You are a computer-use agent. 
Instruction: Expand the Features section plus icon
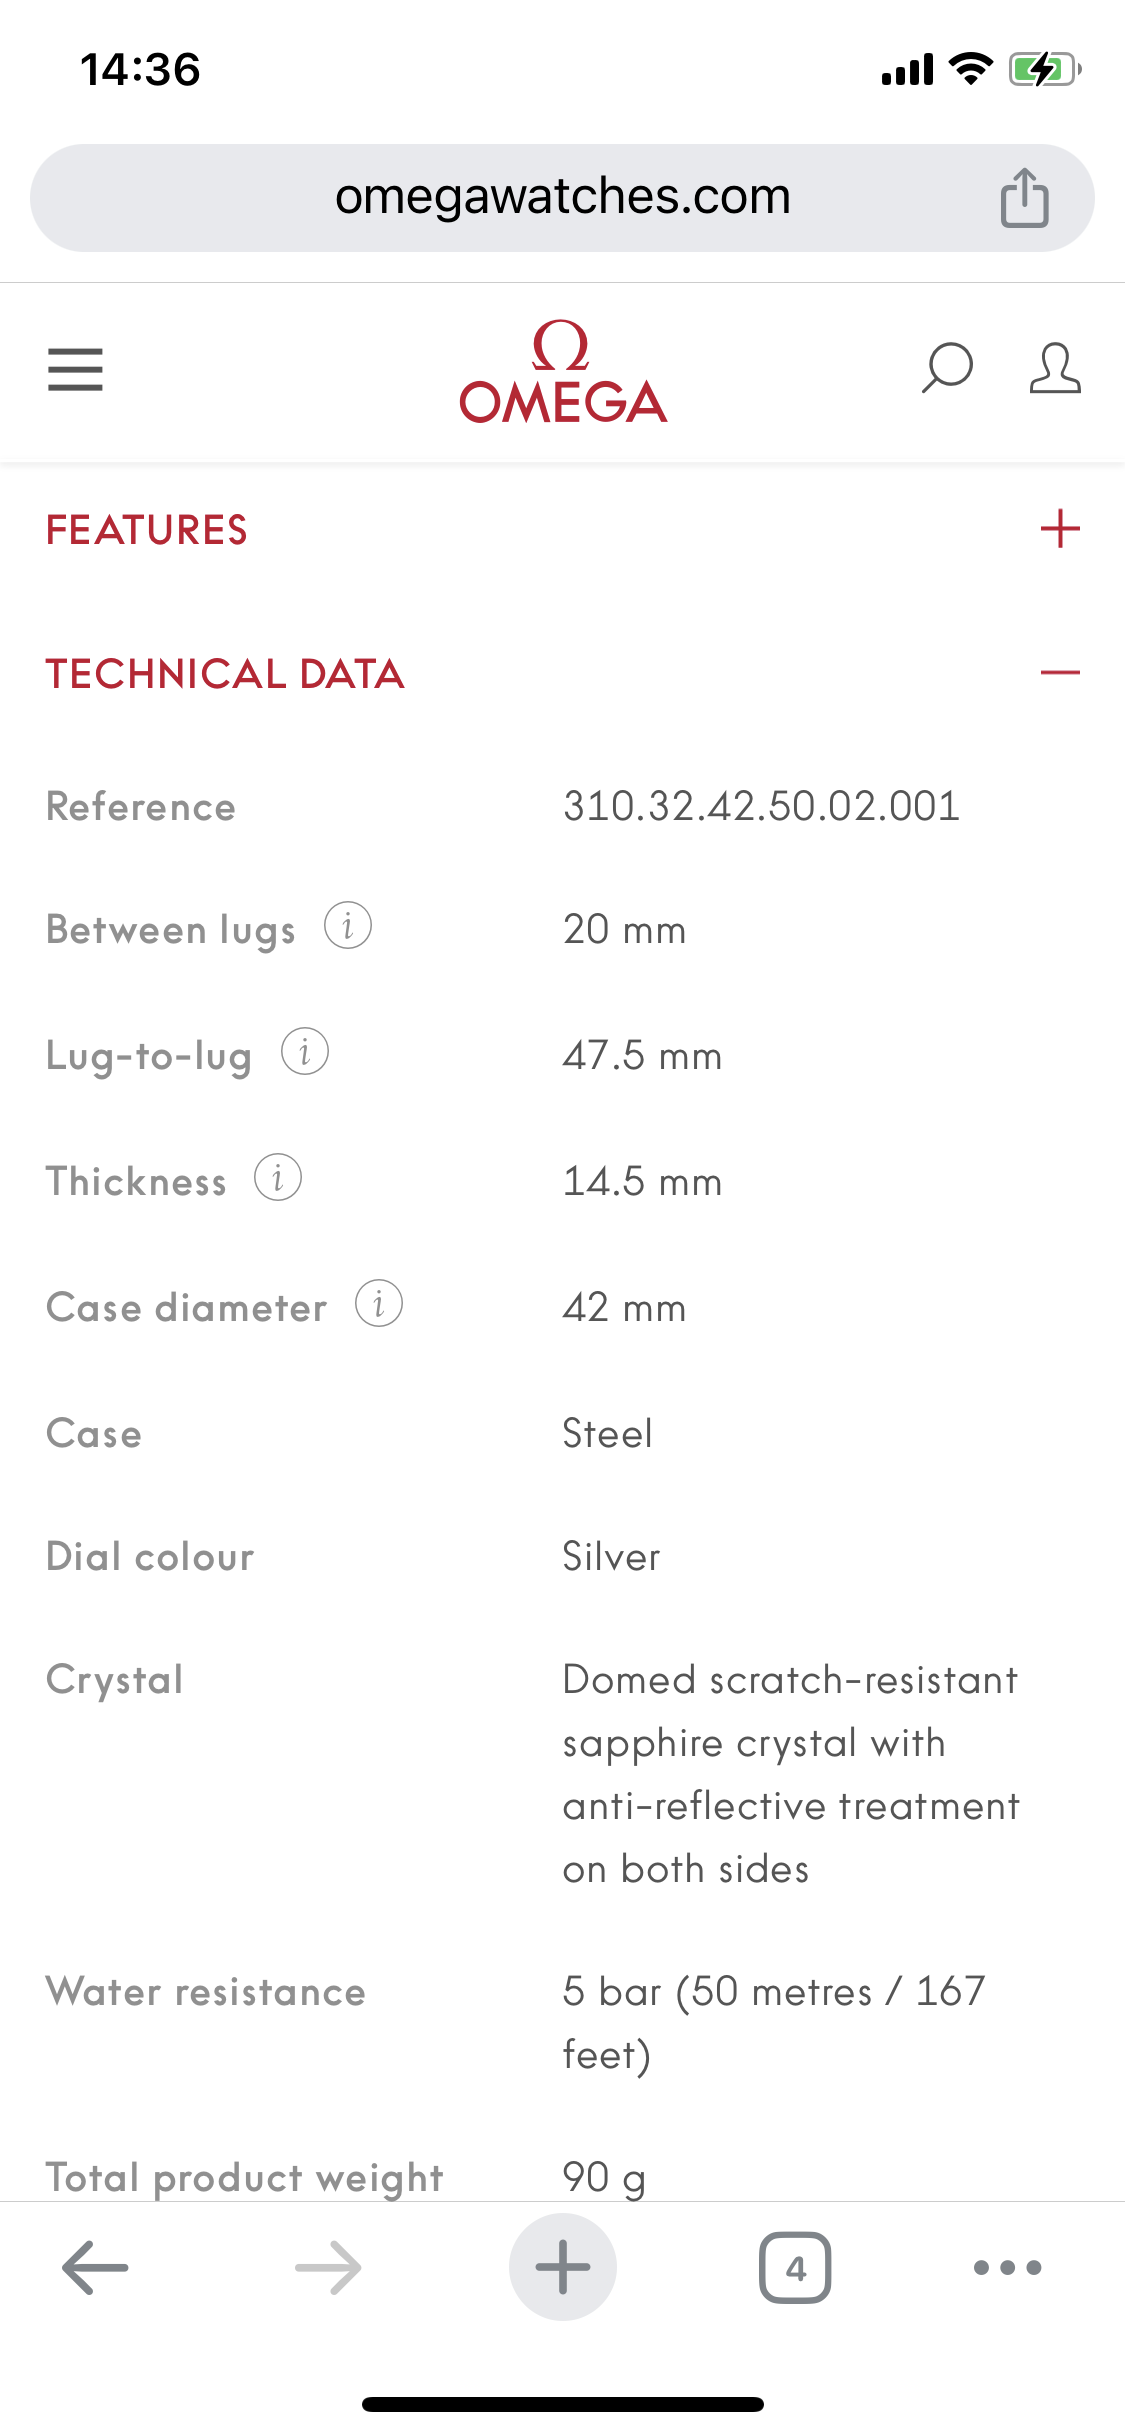click(1060, 529)
